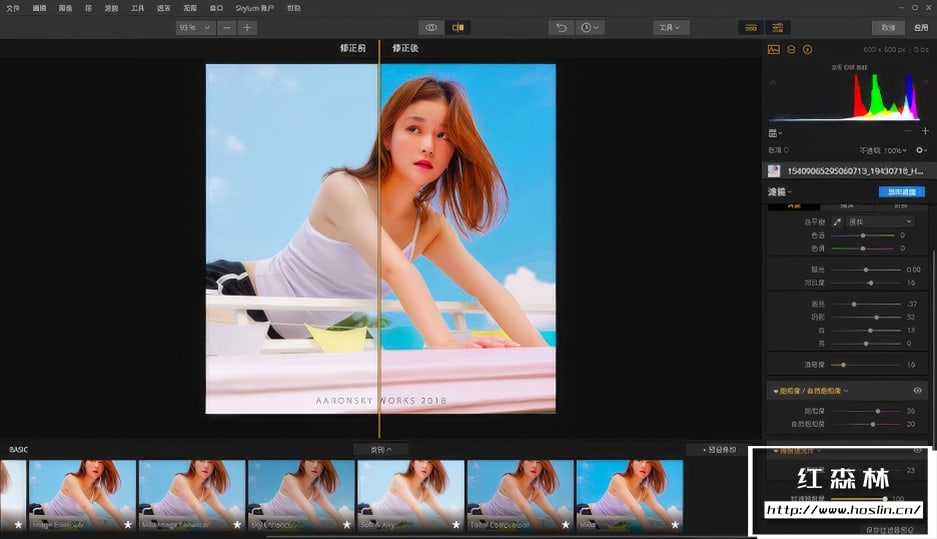This screenshot has height=539, width=937.
Task: Click the presets button right of filmstrip
Action: pyautogui.click(x=719, y=449)
